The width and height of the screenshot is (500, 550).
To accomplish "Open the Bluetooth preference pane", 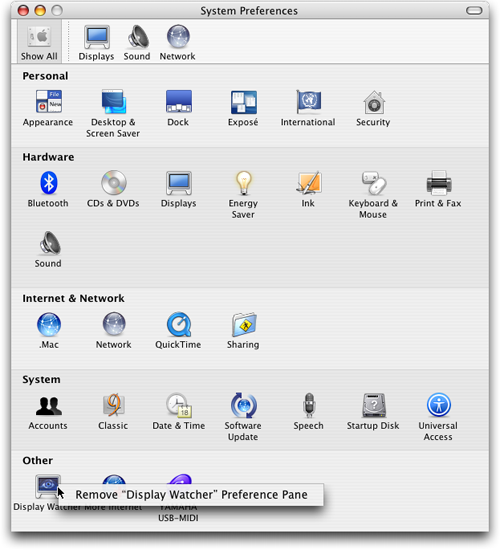I will 48,189.
